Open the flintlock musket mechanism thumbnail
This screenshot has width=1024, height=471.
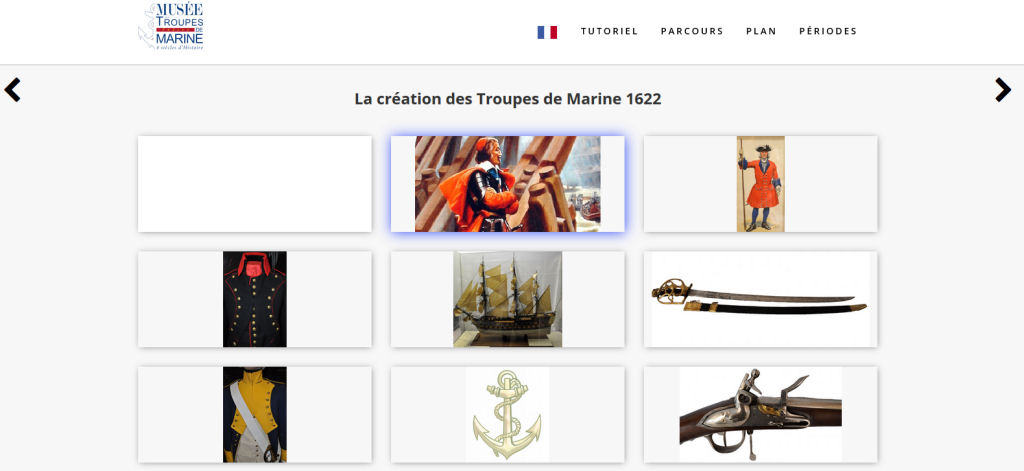click(x=760, y=414)
